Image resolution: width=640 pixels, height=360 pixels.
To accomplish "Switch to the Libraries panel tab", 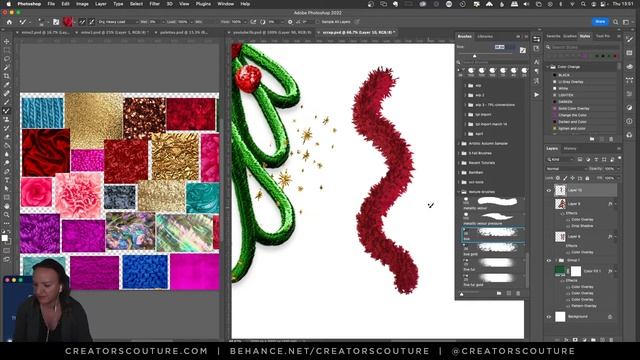I will (485, 37).
